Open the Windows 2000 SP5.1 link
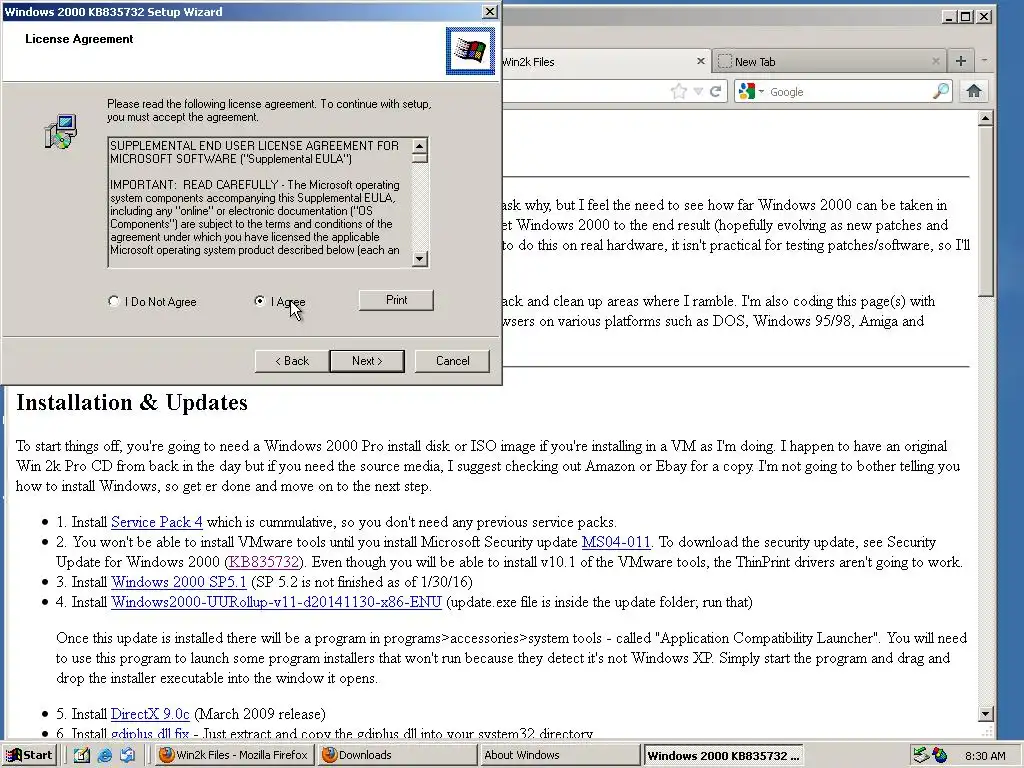Viewport: 1024px width, 768px height. [x=178, y=582]
